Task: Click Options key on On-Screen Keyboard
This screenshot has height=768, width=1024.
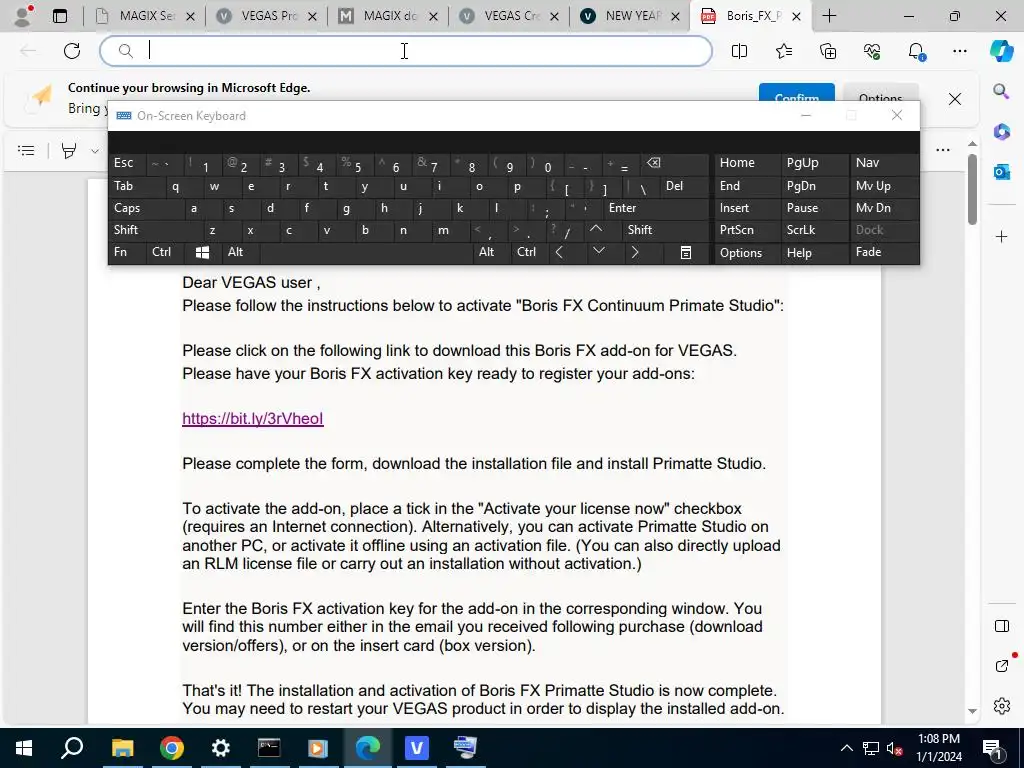Action: pyautogui.click(x=746, y=253)
